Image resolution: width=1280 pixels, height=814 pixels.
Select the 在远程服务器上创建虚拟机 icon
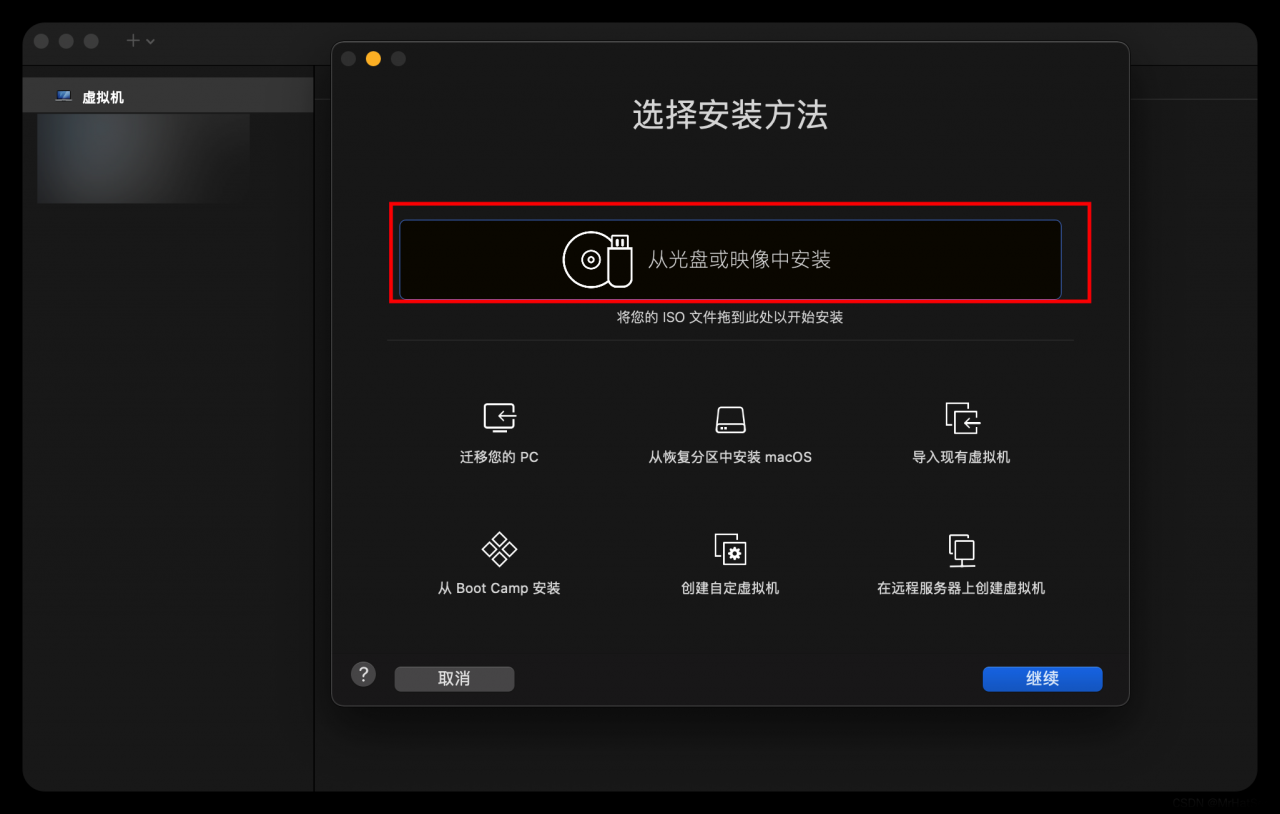point(961,548)
